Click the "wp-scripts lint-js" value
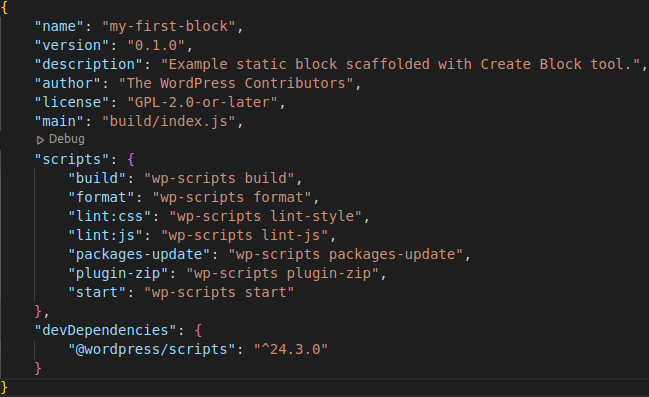Screen dimensions: 649x397 [245, 236]
